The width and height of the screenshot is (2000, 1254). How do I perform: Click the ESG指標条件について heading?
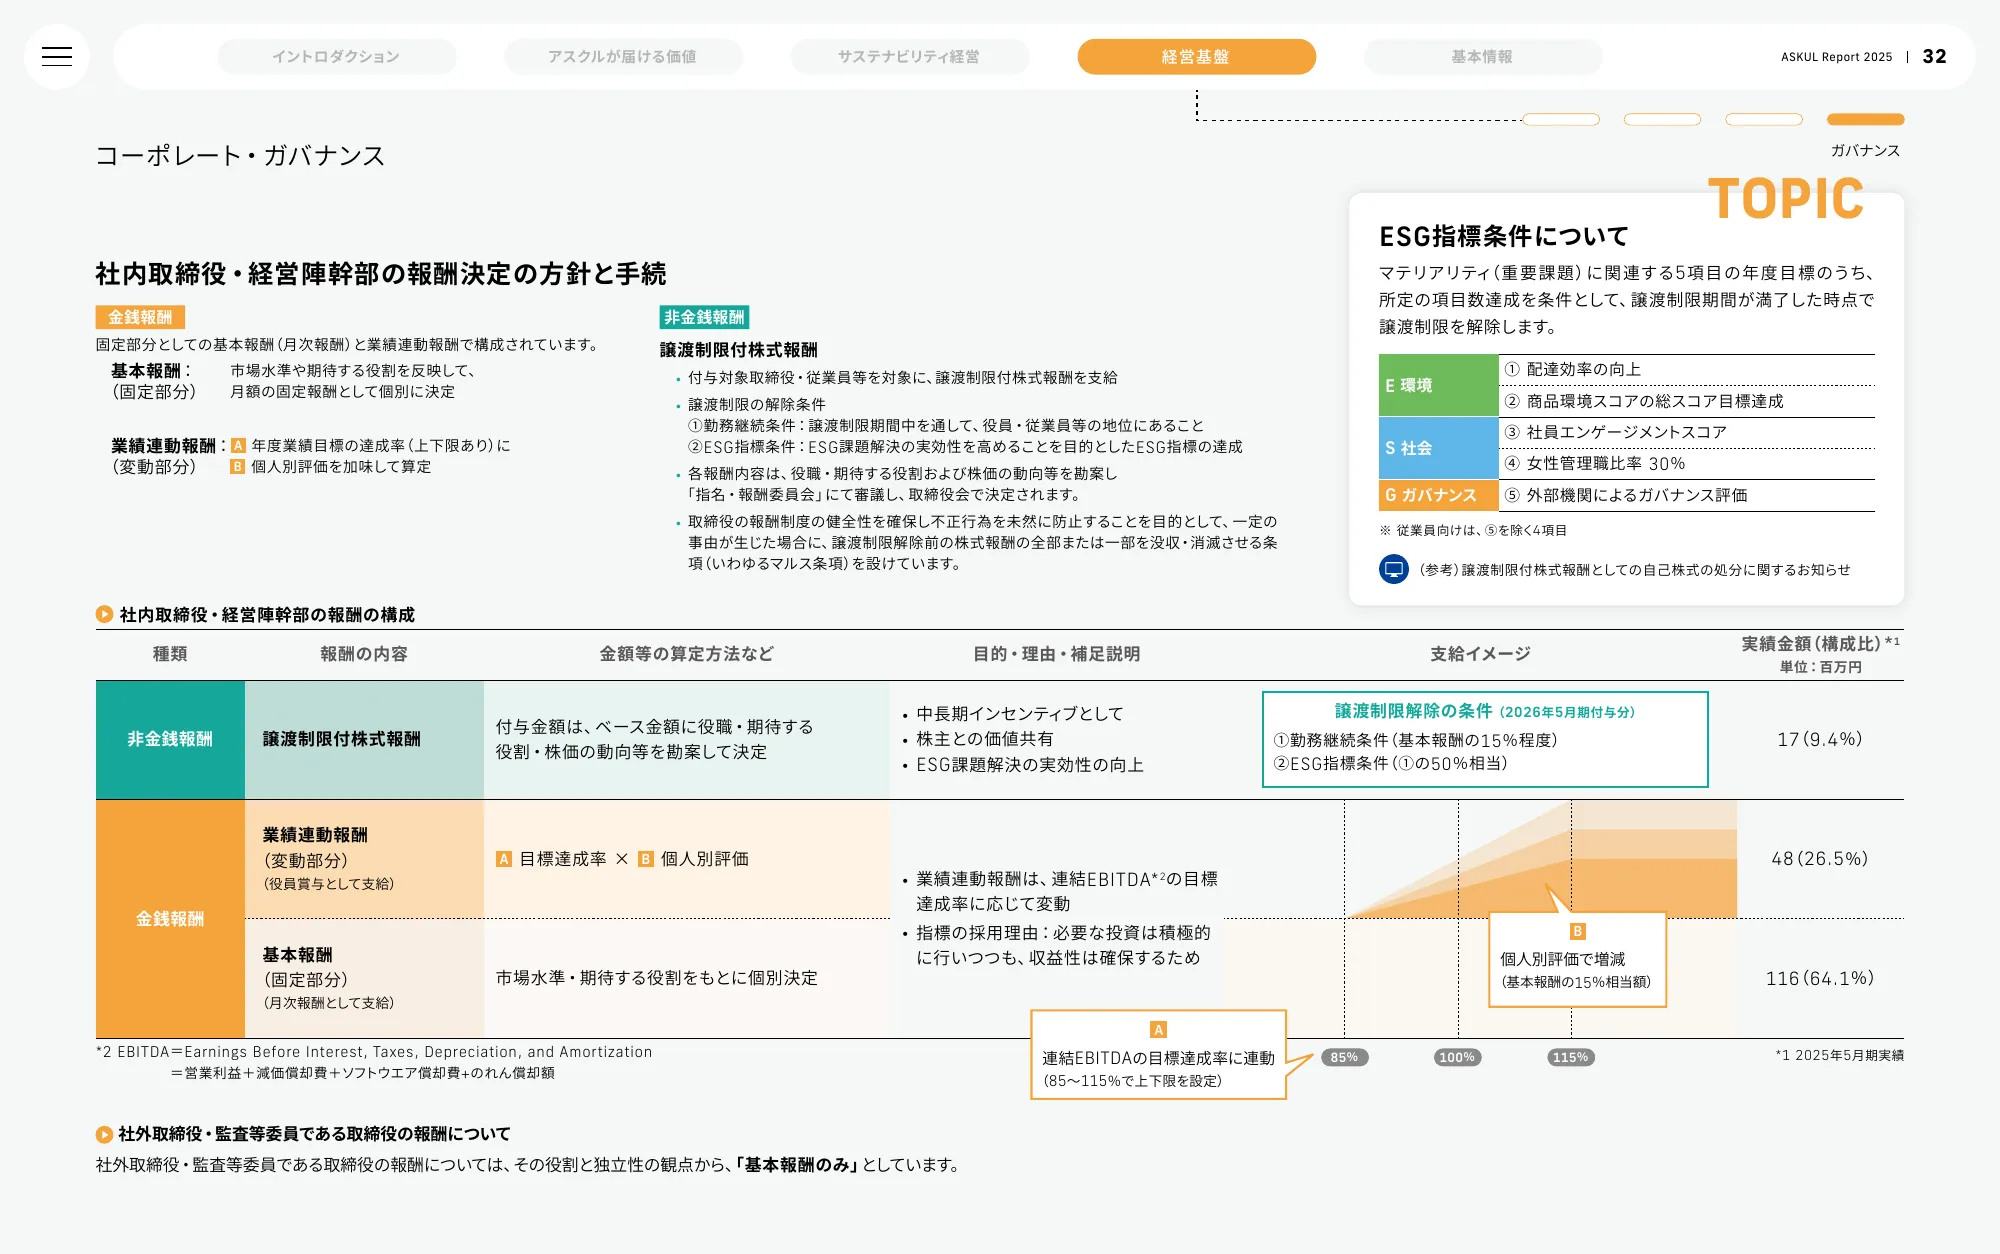(1504, 236)
